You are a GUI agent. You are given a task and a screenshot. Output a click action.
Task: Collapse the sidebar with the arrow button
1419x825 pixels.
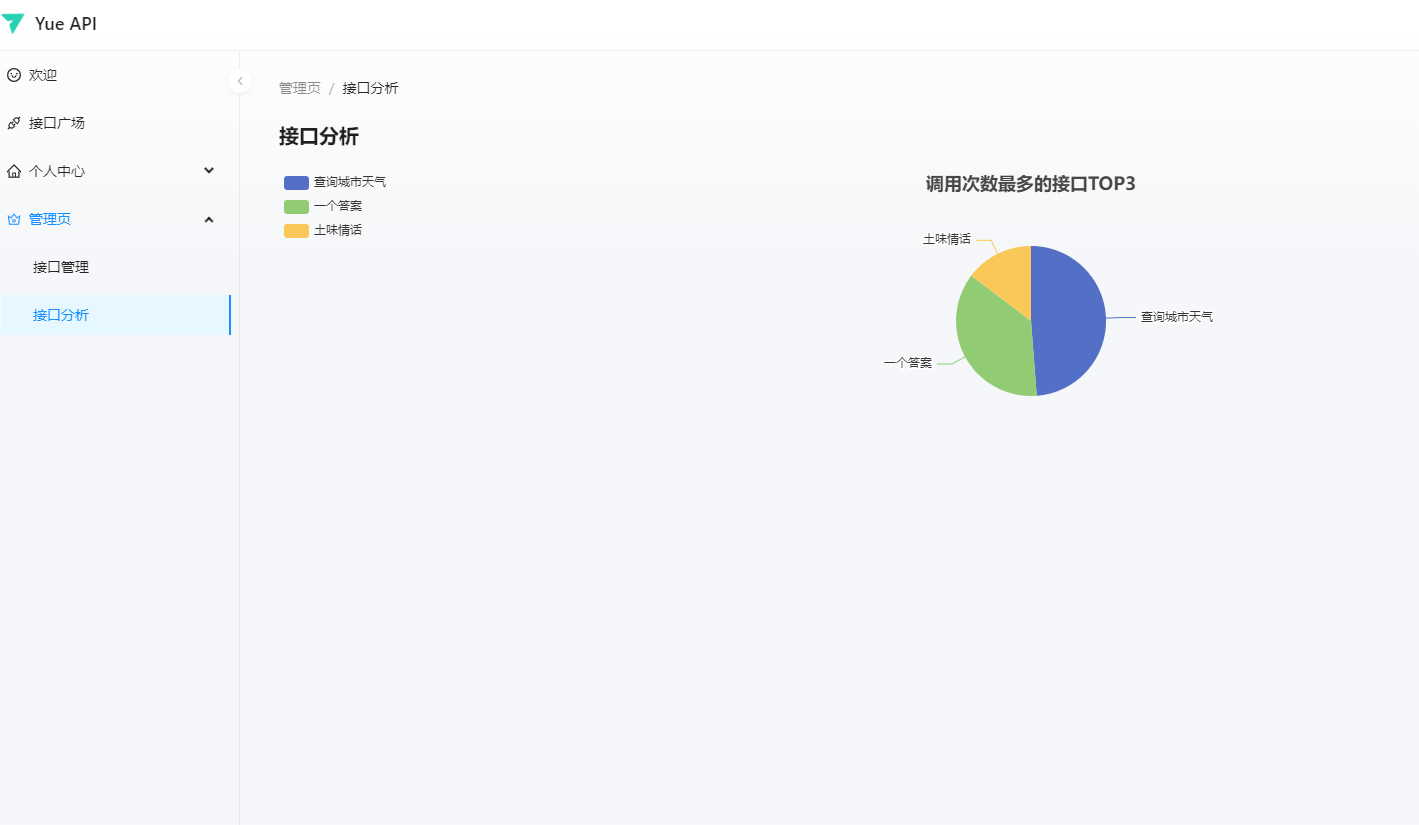[x=240, y=80]
